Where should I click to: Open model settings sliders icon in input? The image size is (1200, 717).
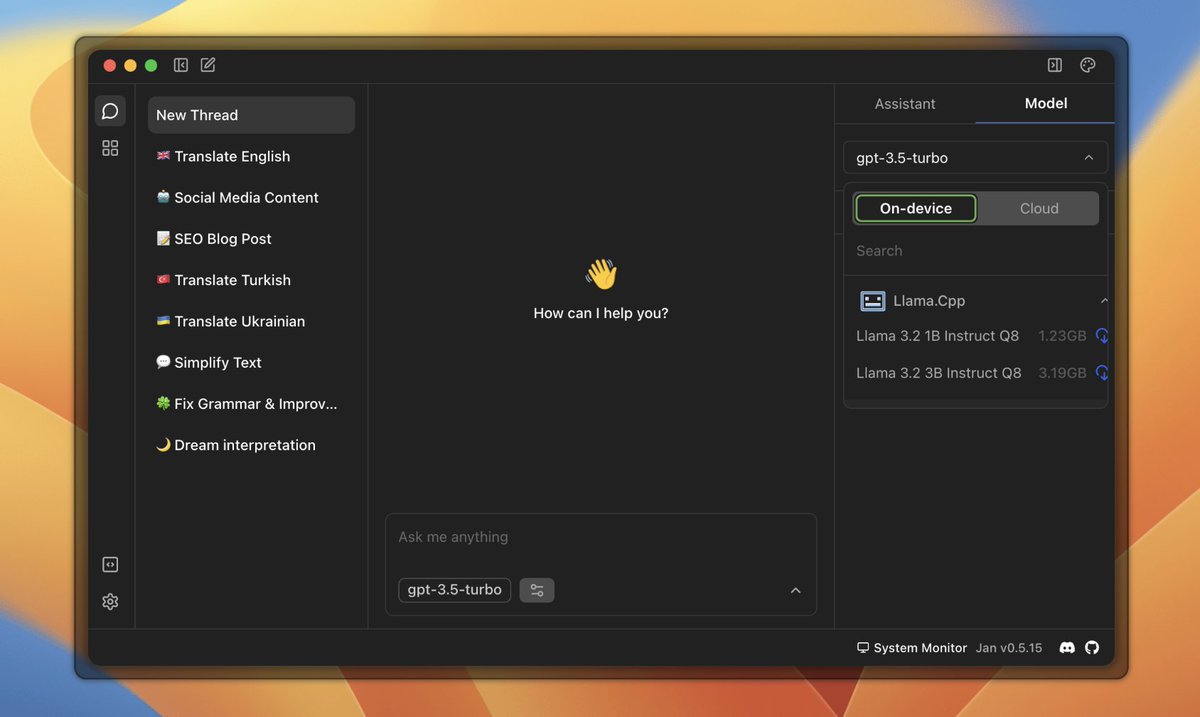[x=537, y=590]
